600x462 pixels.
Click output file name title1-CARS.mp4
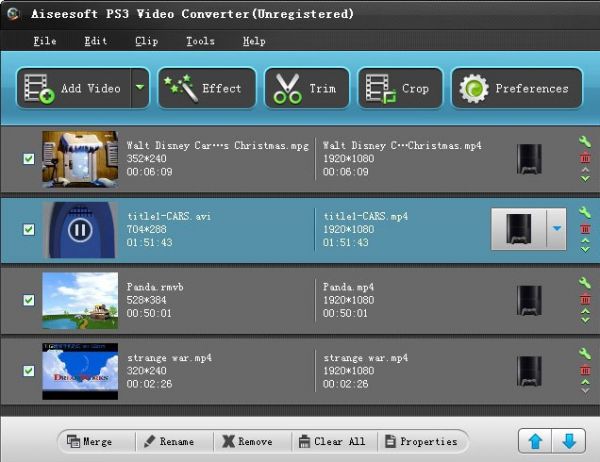coord(365,216)
